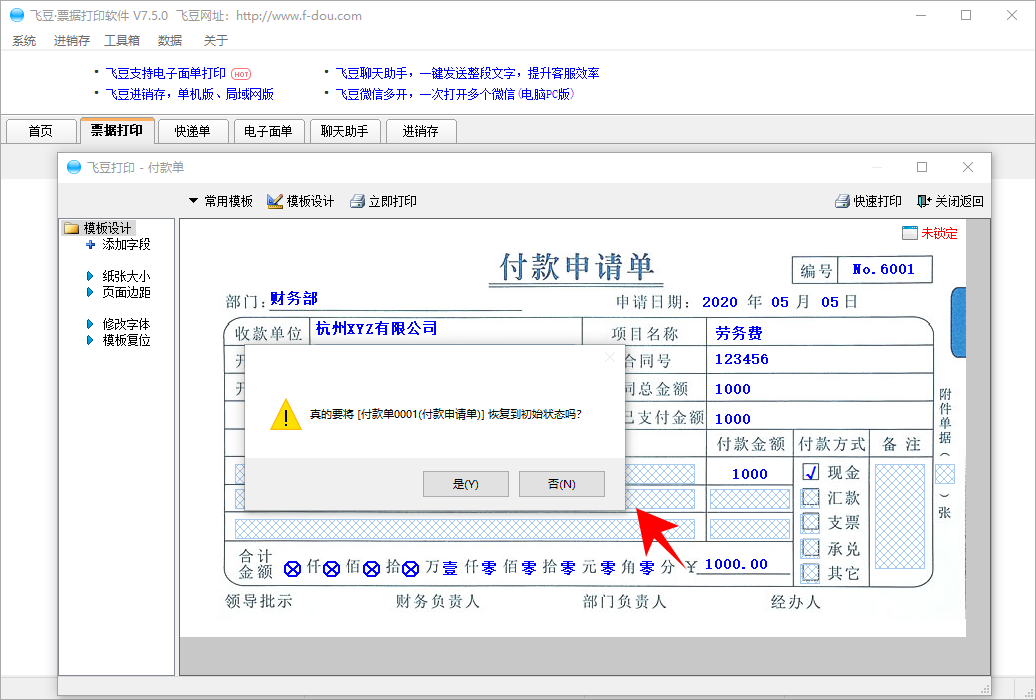Viewport: 1036px width, 700px height.
Task: Open the 数据 menu
Action: coord(170,41)
